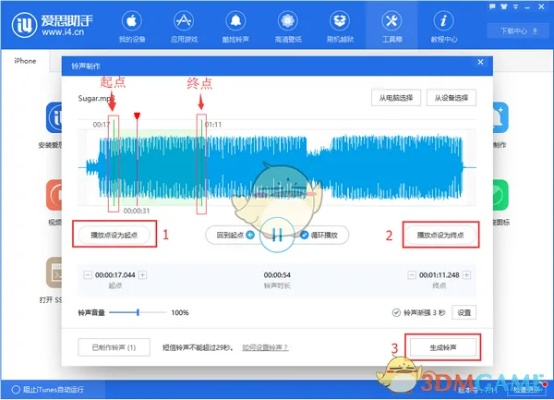The width and height of the screenshot is (554, 400).
Task: Open the how to set ringtone link
Action: pyautogui.click(x=265, y=348)
